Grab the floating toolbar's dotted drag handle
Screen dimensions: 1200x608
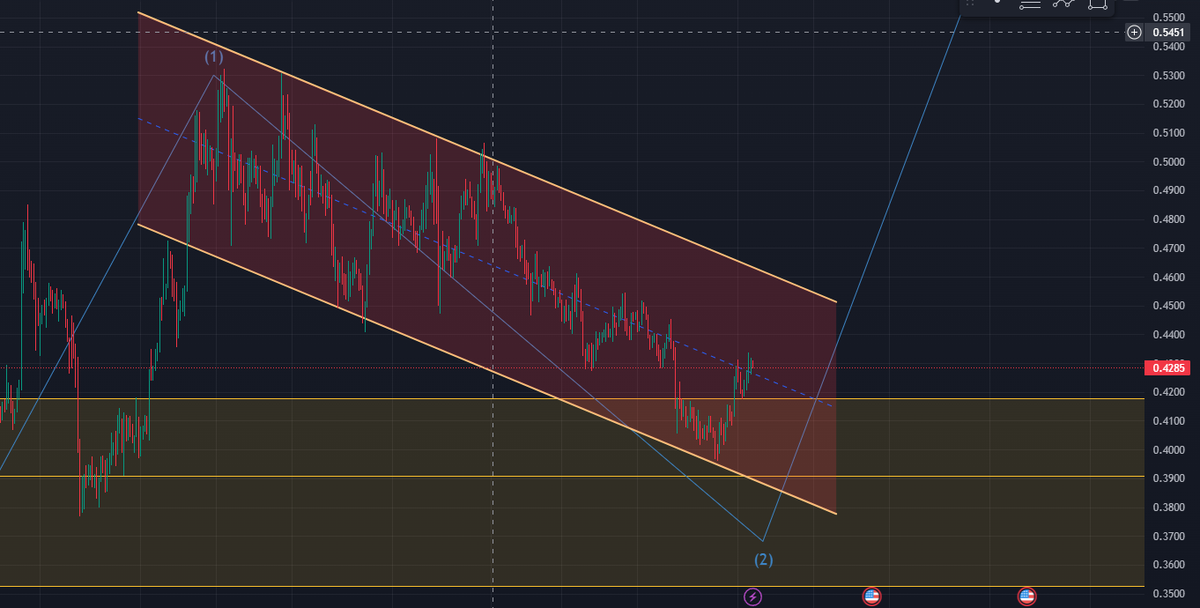(970, 4)
